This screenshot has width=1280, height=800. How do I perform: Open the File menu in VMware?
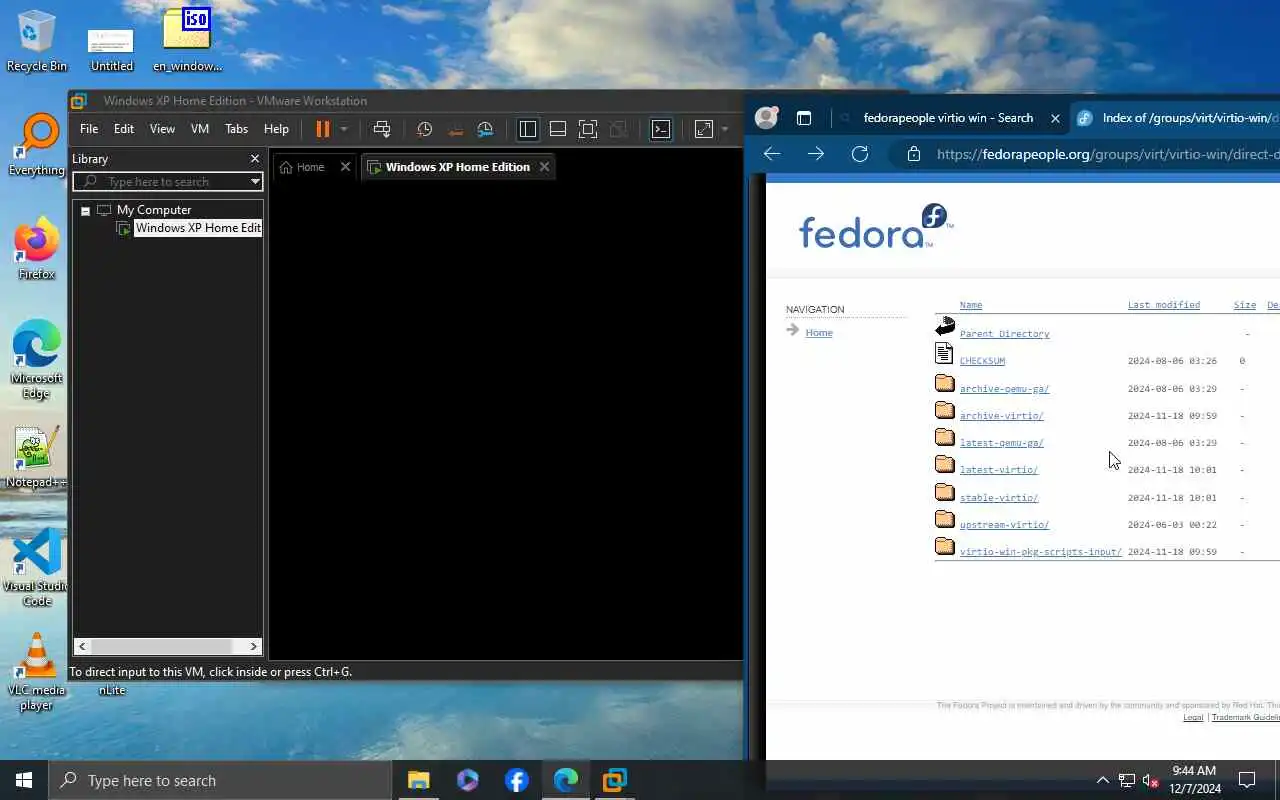tap(89, 129)
